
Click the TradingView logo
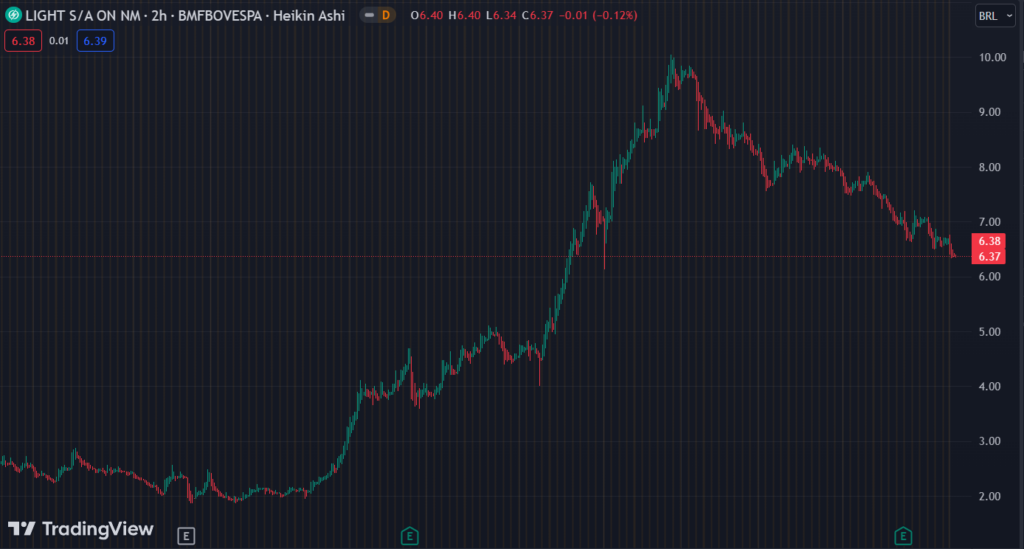(x=80, y=529)
